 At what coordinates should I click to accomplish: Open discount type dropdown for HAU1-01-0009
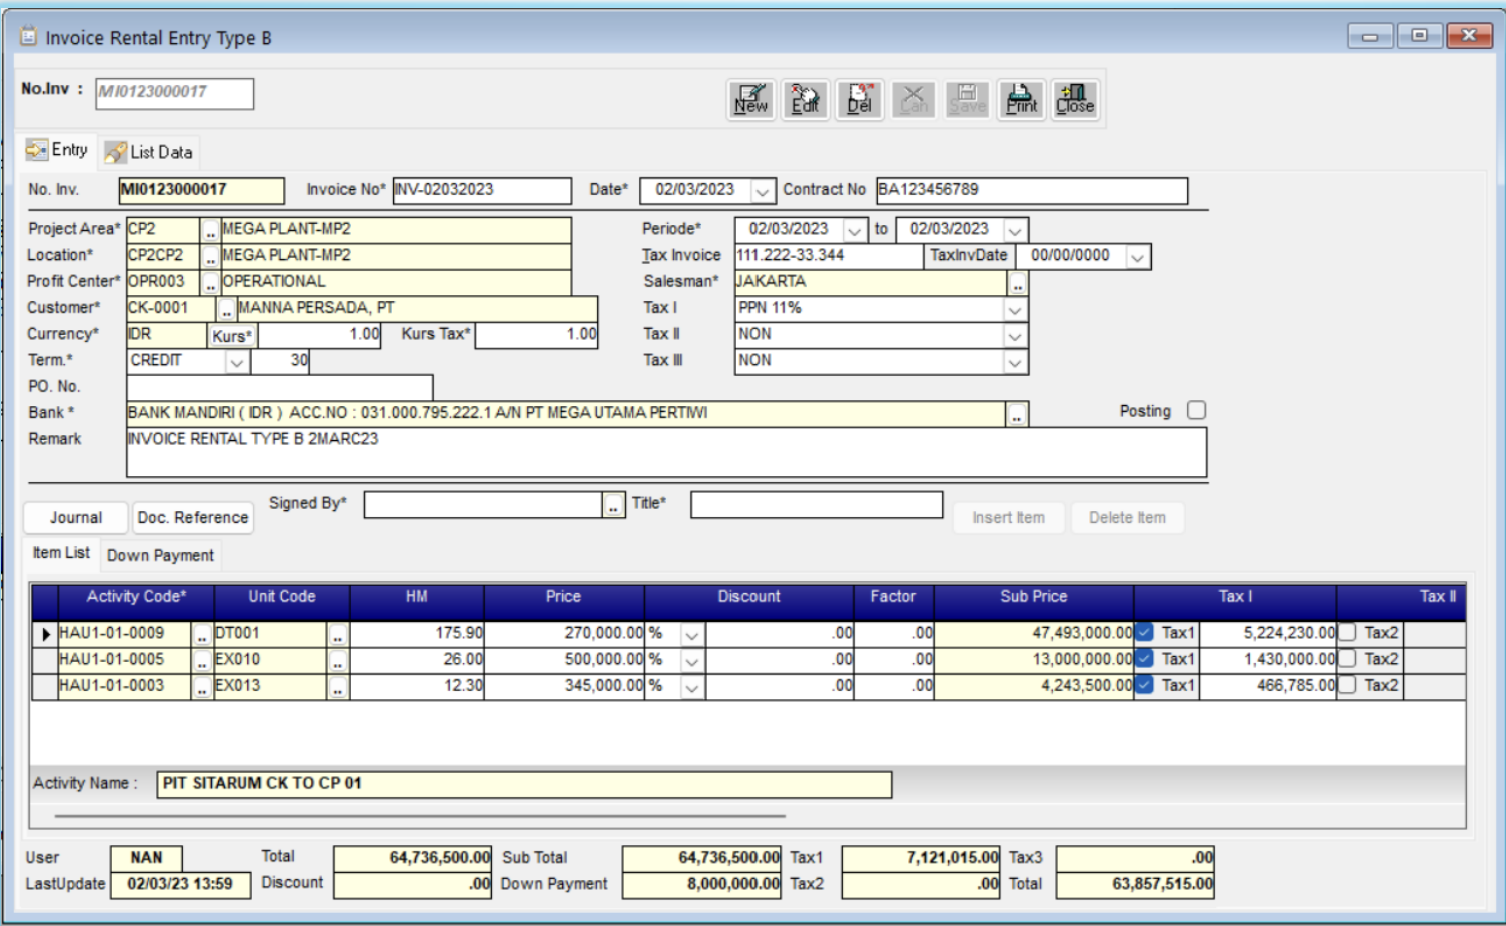(x=692, y=635)
